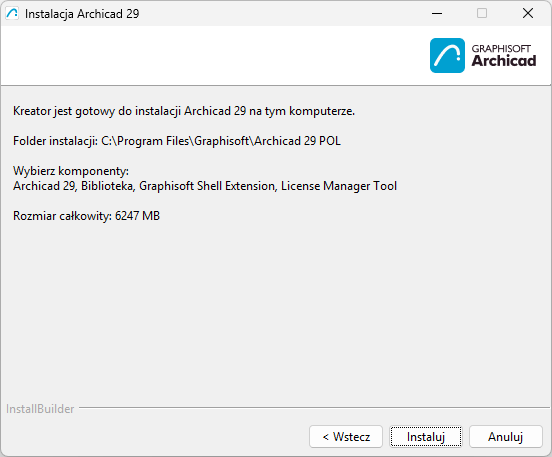
Task: Go back using the Wstecz button
Action: coord(346,437)
